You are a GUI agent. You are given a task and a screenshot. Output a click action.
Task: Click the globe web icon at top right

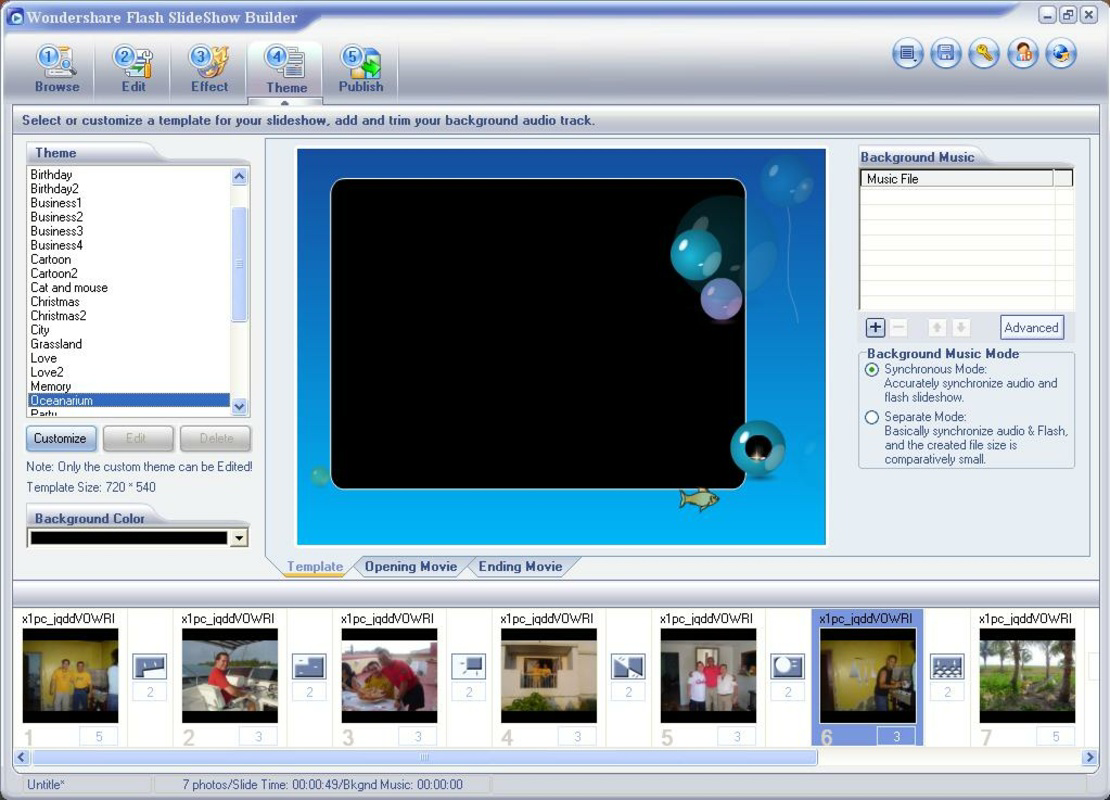[x=1061, y=54]
